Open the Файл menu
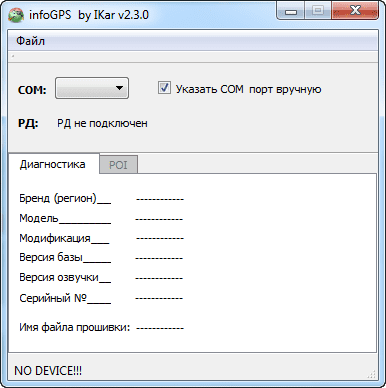 30,41
